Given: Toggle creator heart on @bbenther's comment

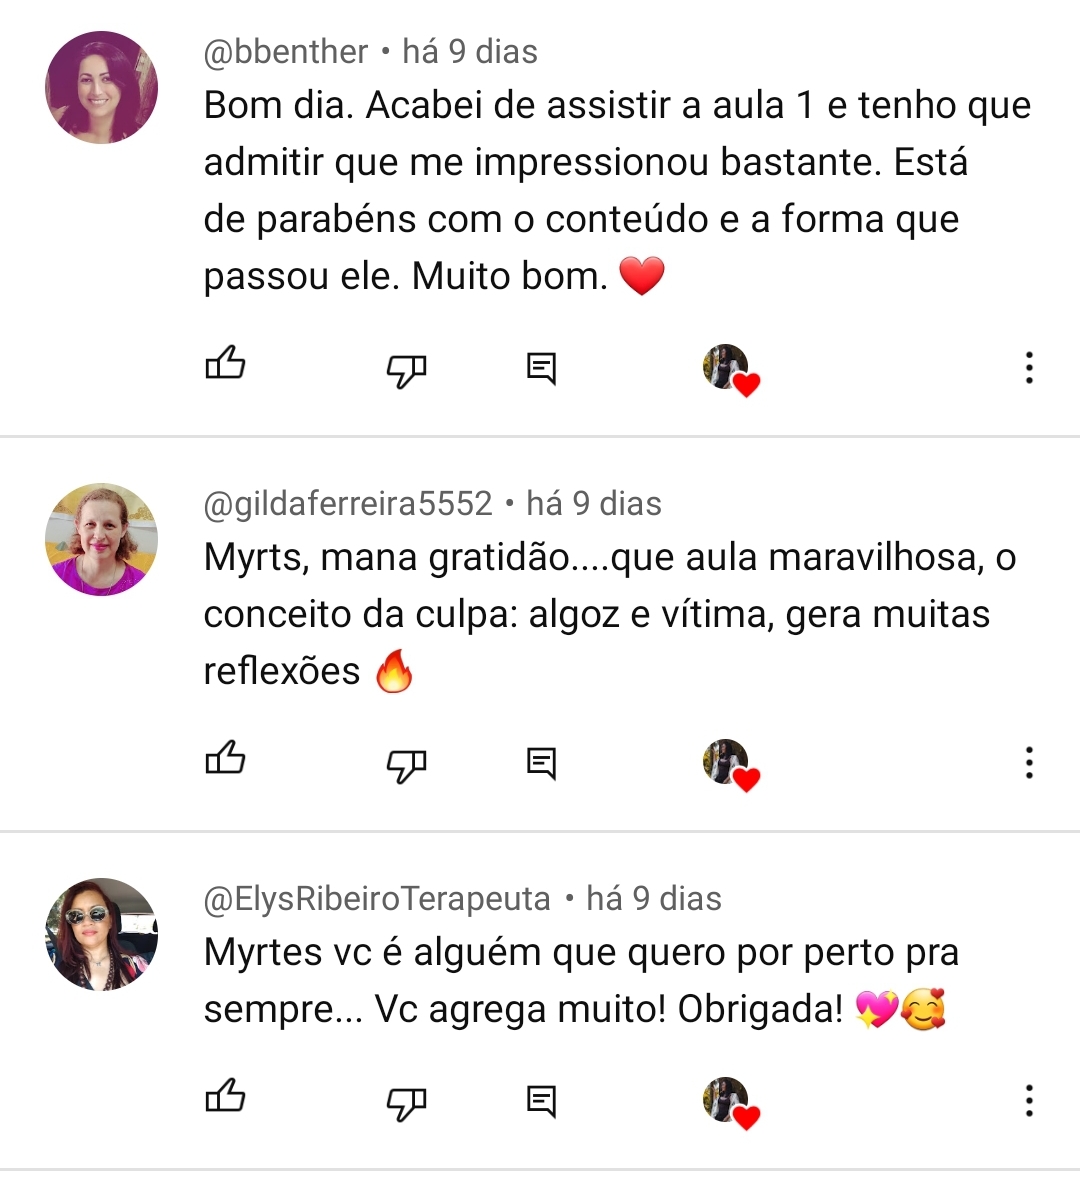Looking at the screenshot, I should coord(730,370).
